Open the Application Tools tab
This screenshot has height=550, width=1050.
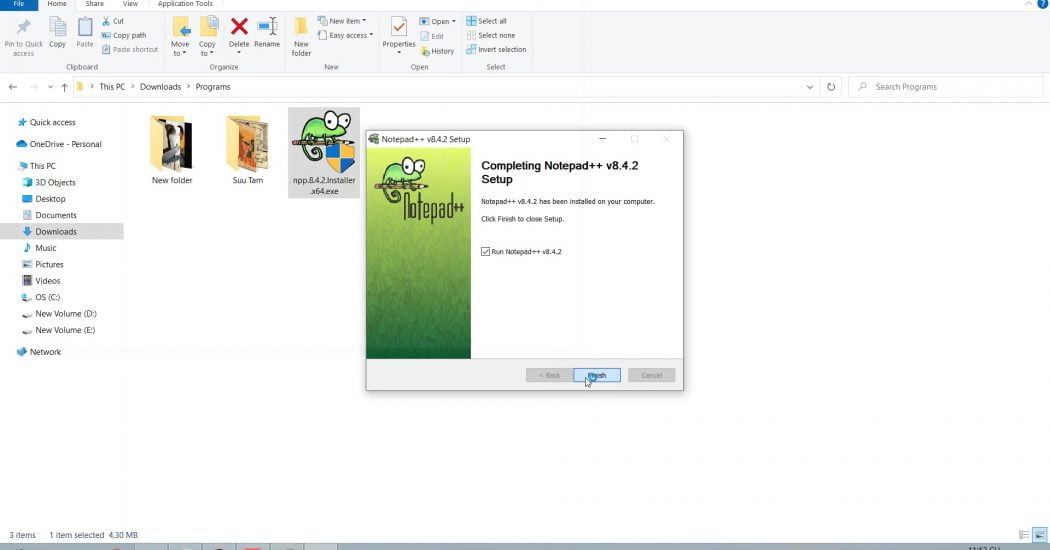(185, 4)
